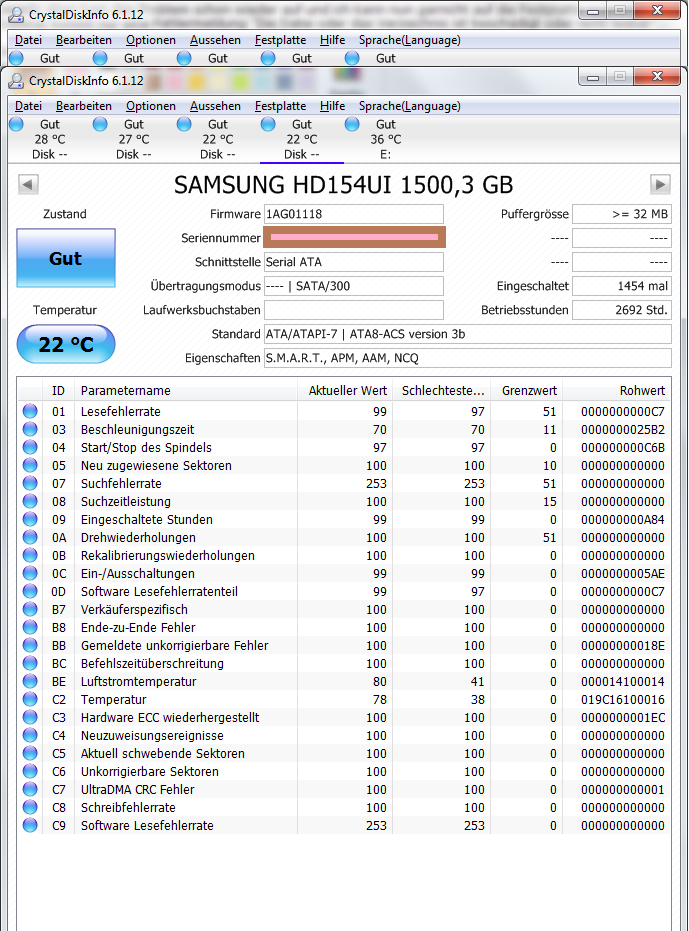689x931 pixels.
Task: Sort by the Parametername column header
Action: click(185, 390)
